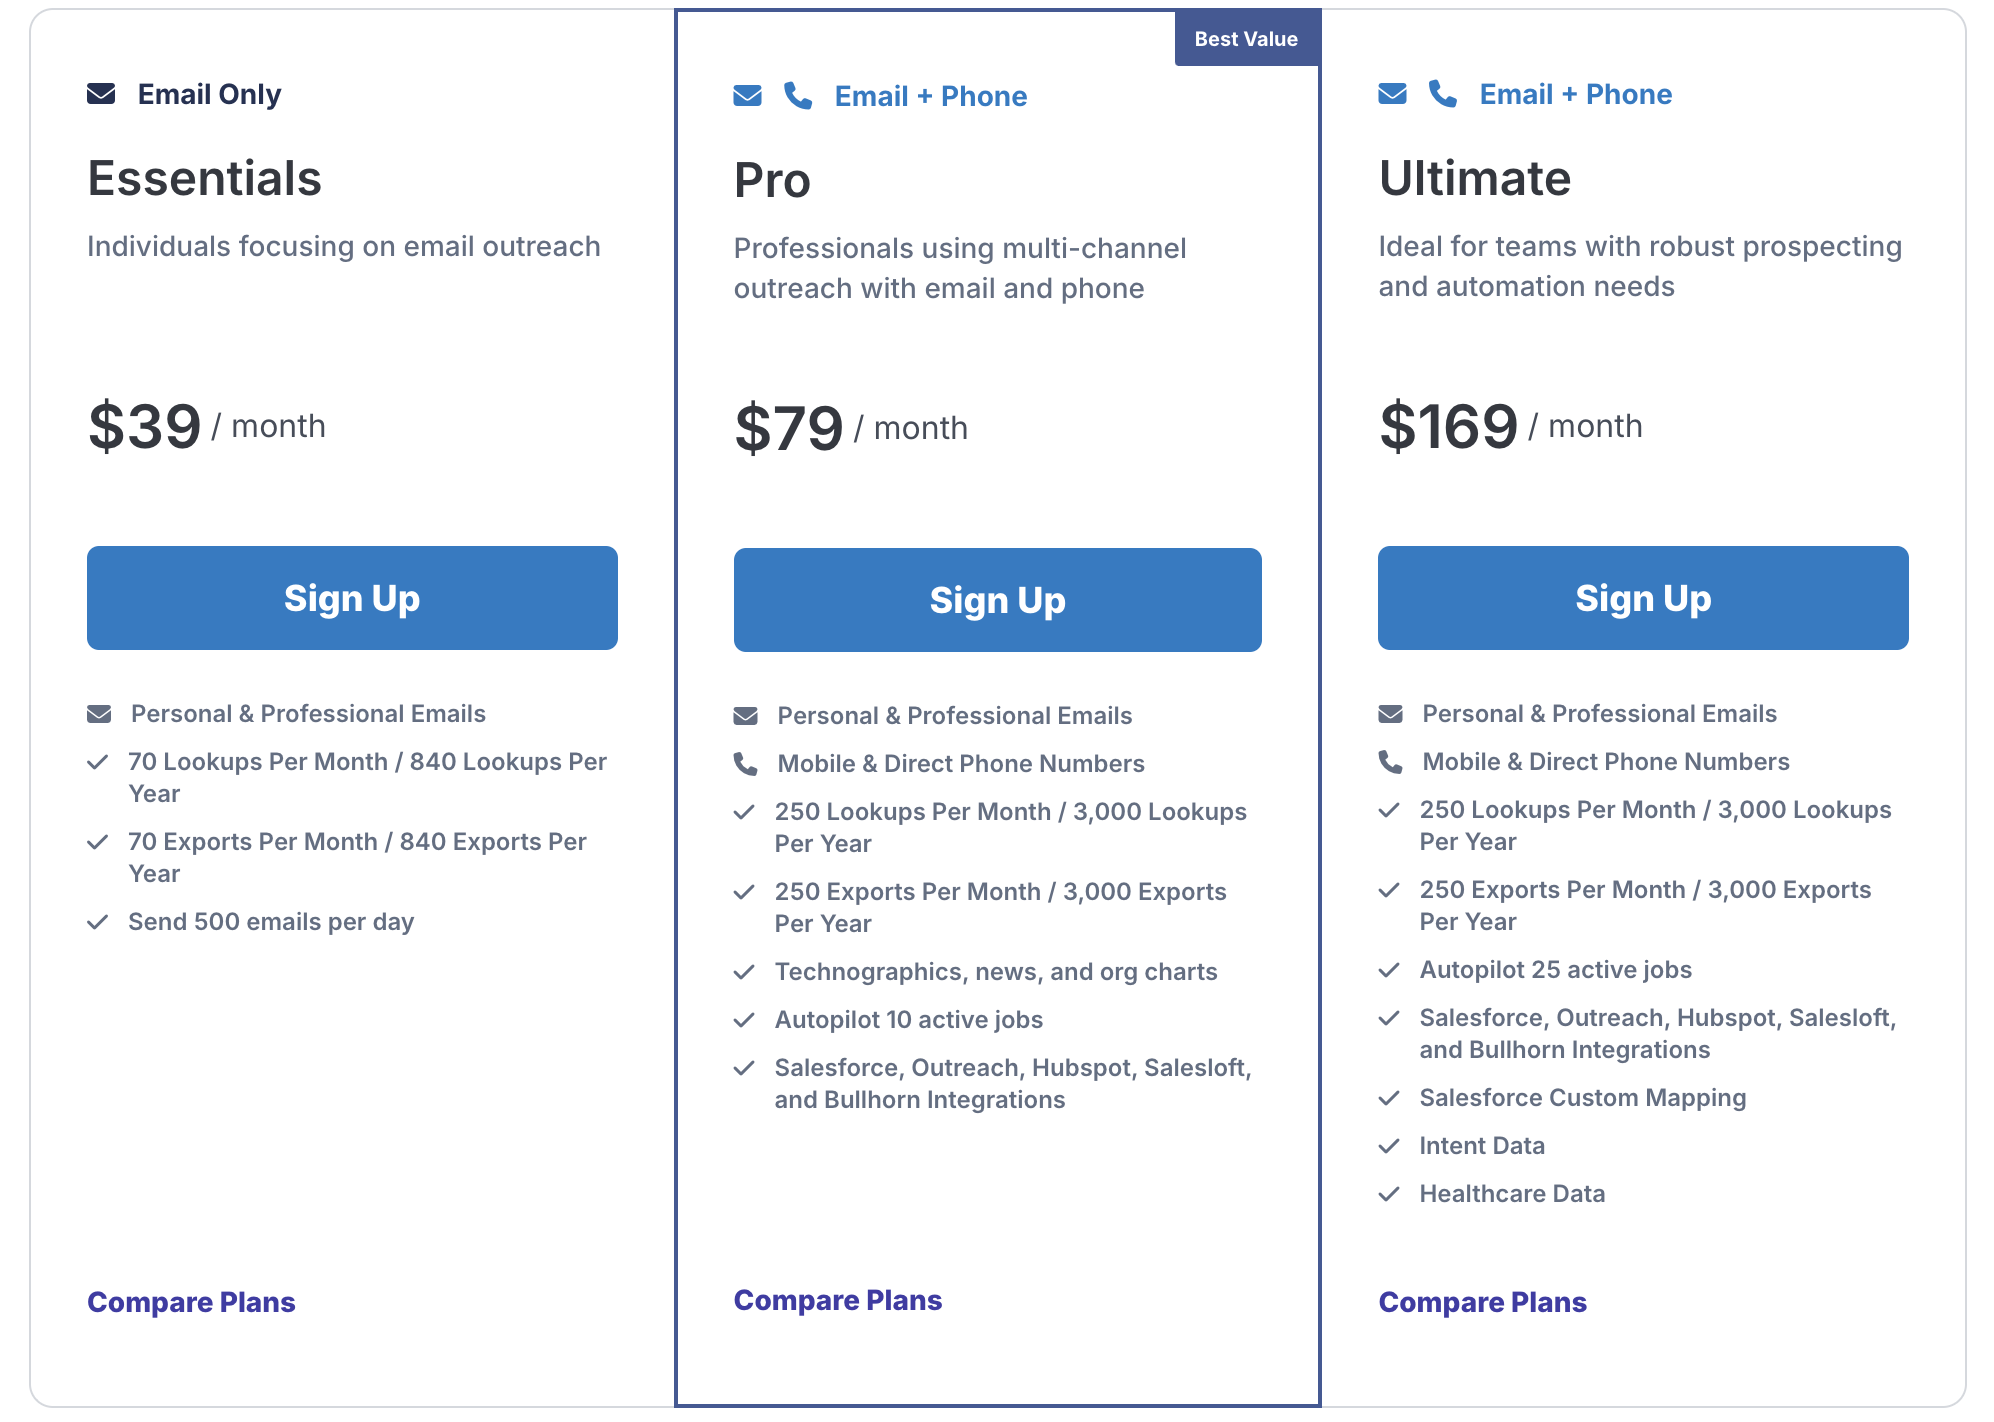The height and width of the screenshot is (1422, 1994).
Task: Click the Best Value badge
Action: [1246, 39]
